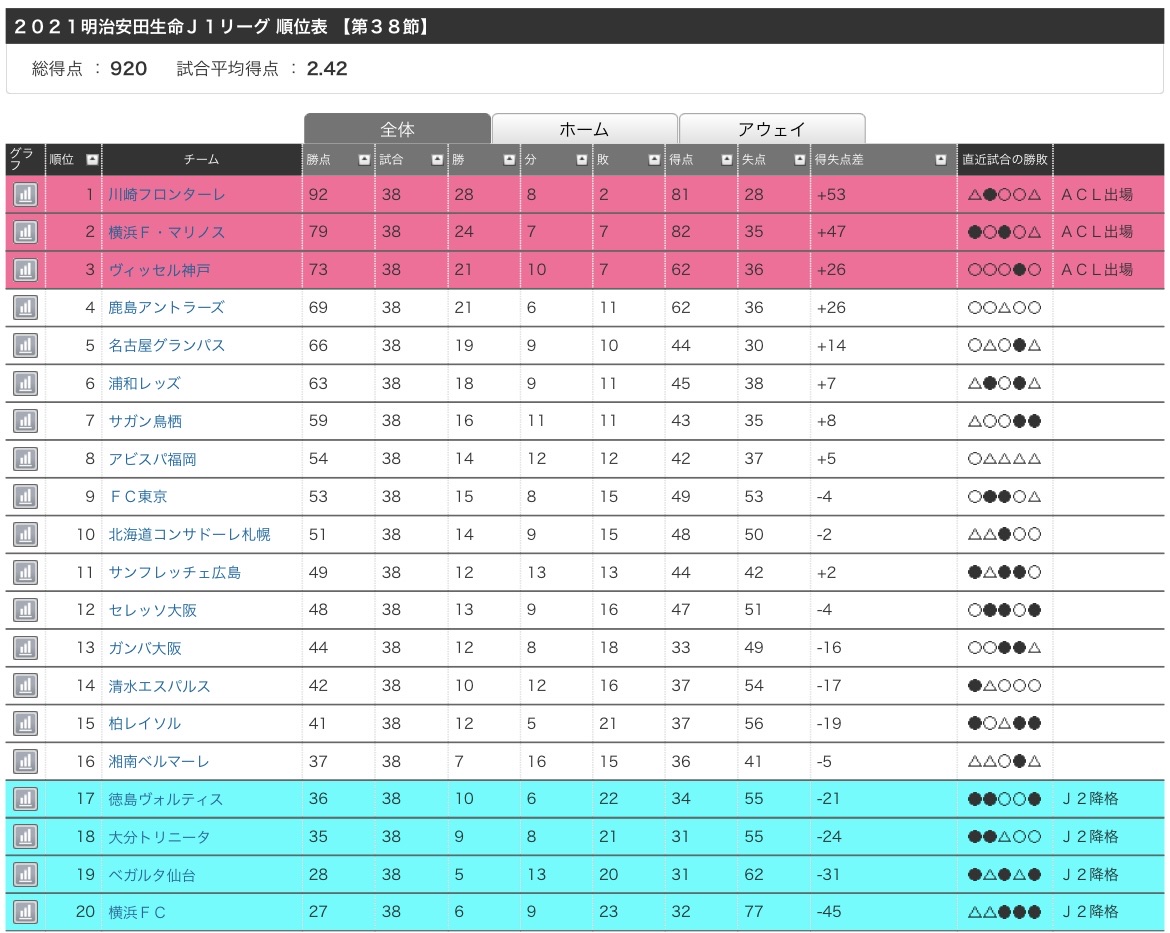Open graph icon for サンフレッチェ広島 row

(x=25, y=572)
